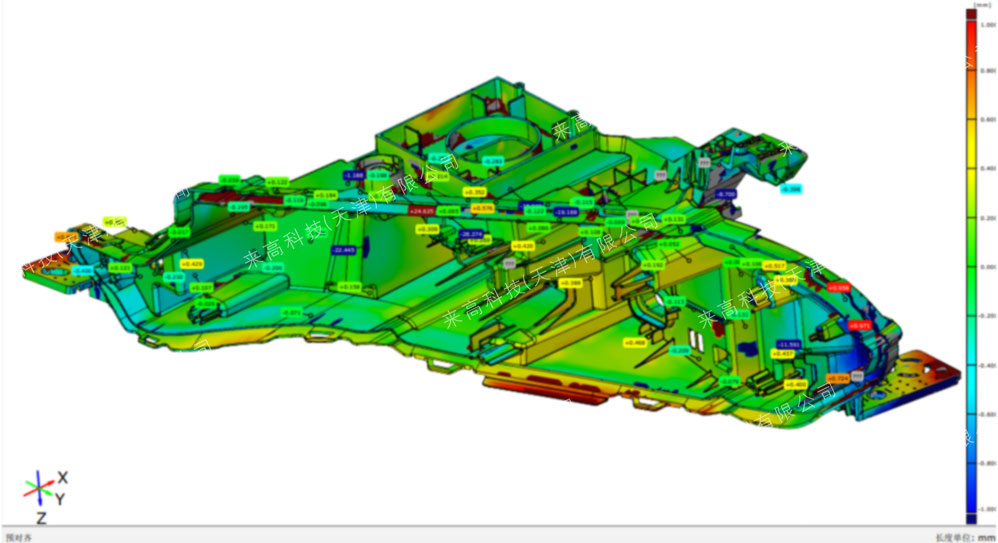The image size is (998, 543).
Task: Click the dark blue bottom cap of color legend
Action: point(971,517)
